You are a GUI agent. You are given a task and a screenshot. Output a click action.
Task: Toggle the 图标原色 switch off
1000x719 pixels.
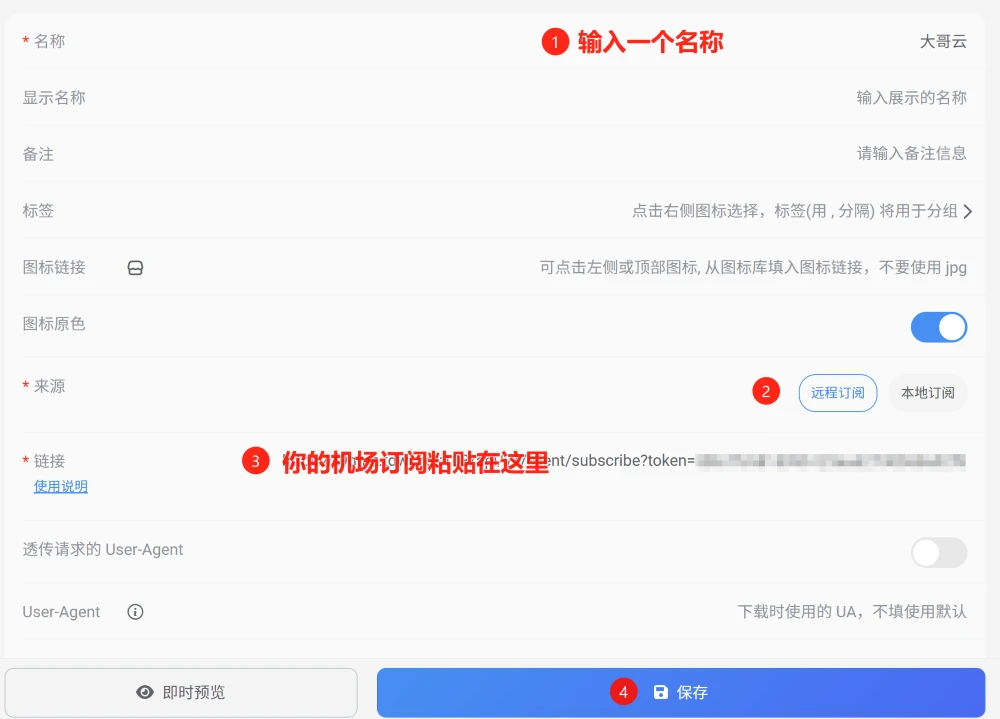(939, 327)
